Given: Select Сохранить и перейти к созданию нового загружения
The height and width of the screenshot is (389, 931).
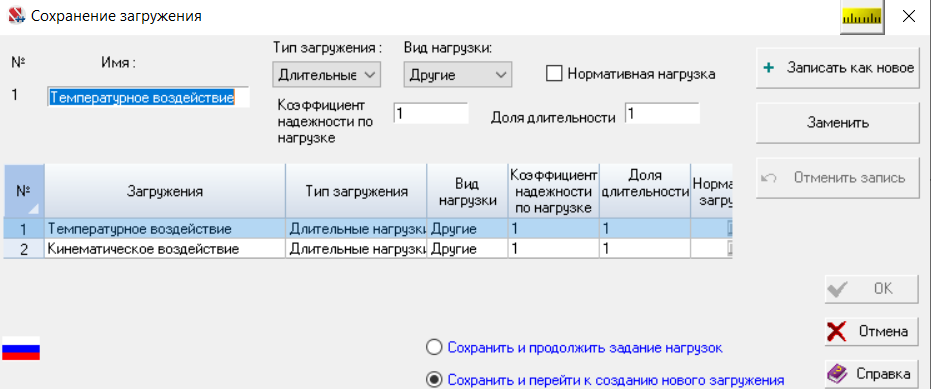Looking at the screenshot, I should click(x=435, y=379).
